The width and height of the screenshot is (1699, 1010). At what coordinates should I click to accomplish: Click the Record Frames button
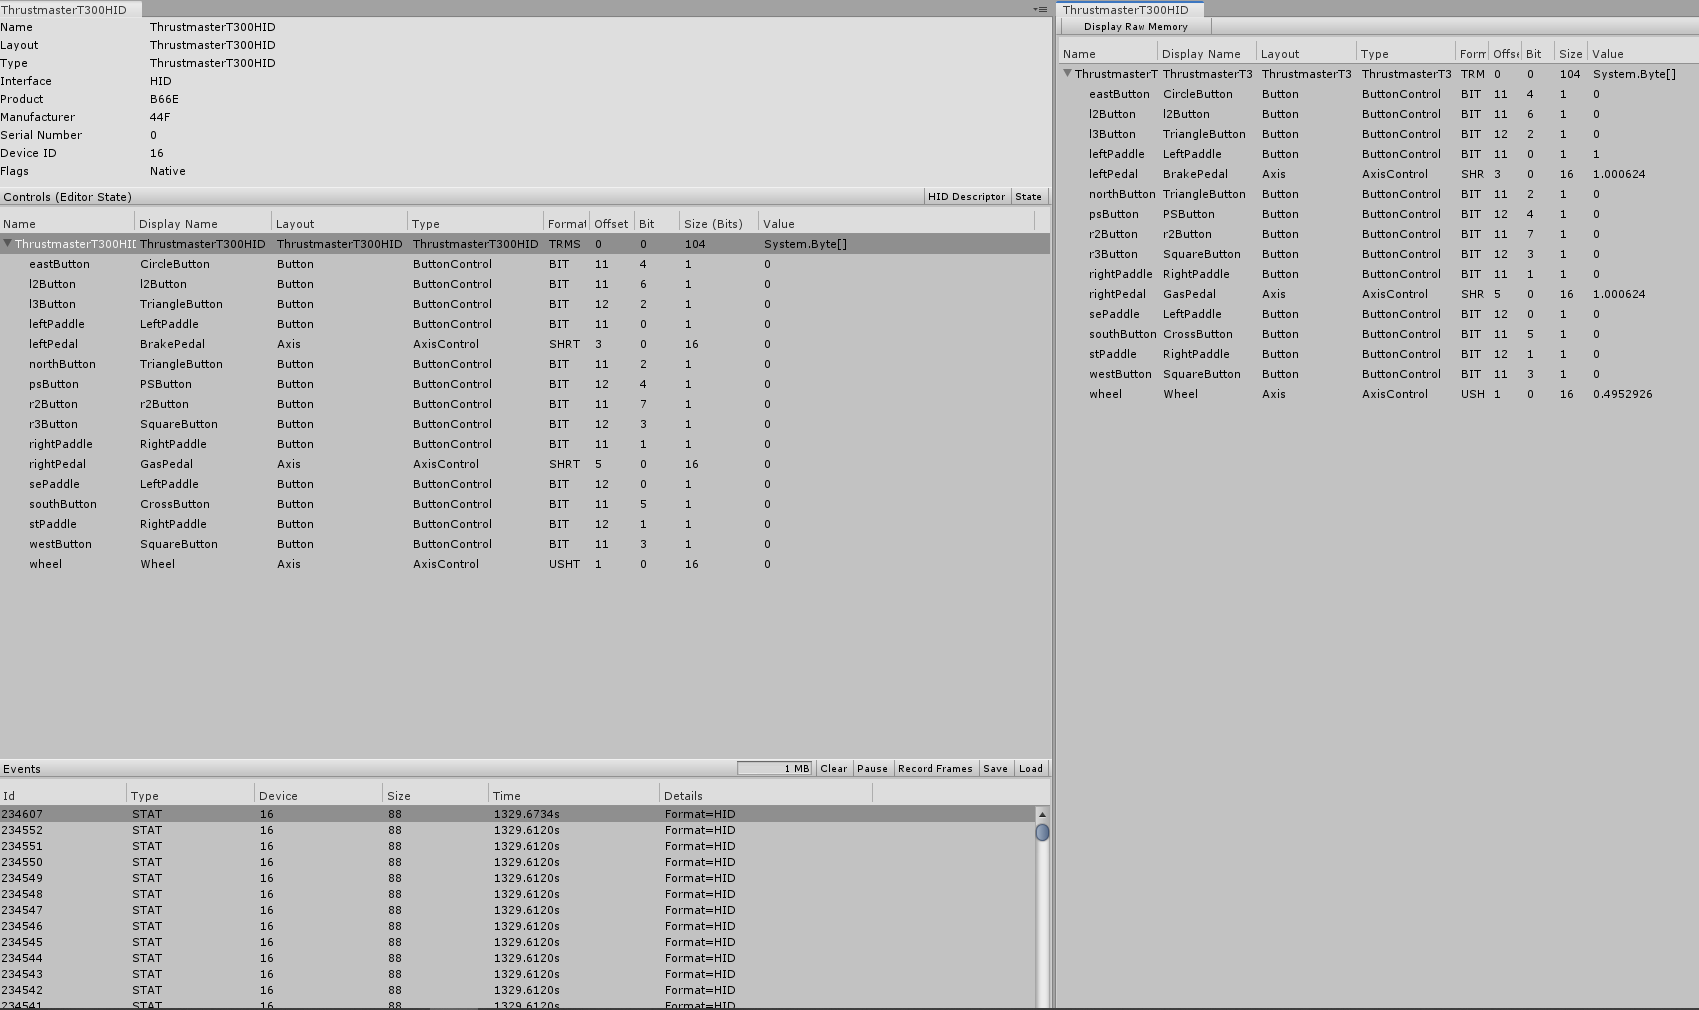coord(934,768)
